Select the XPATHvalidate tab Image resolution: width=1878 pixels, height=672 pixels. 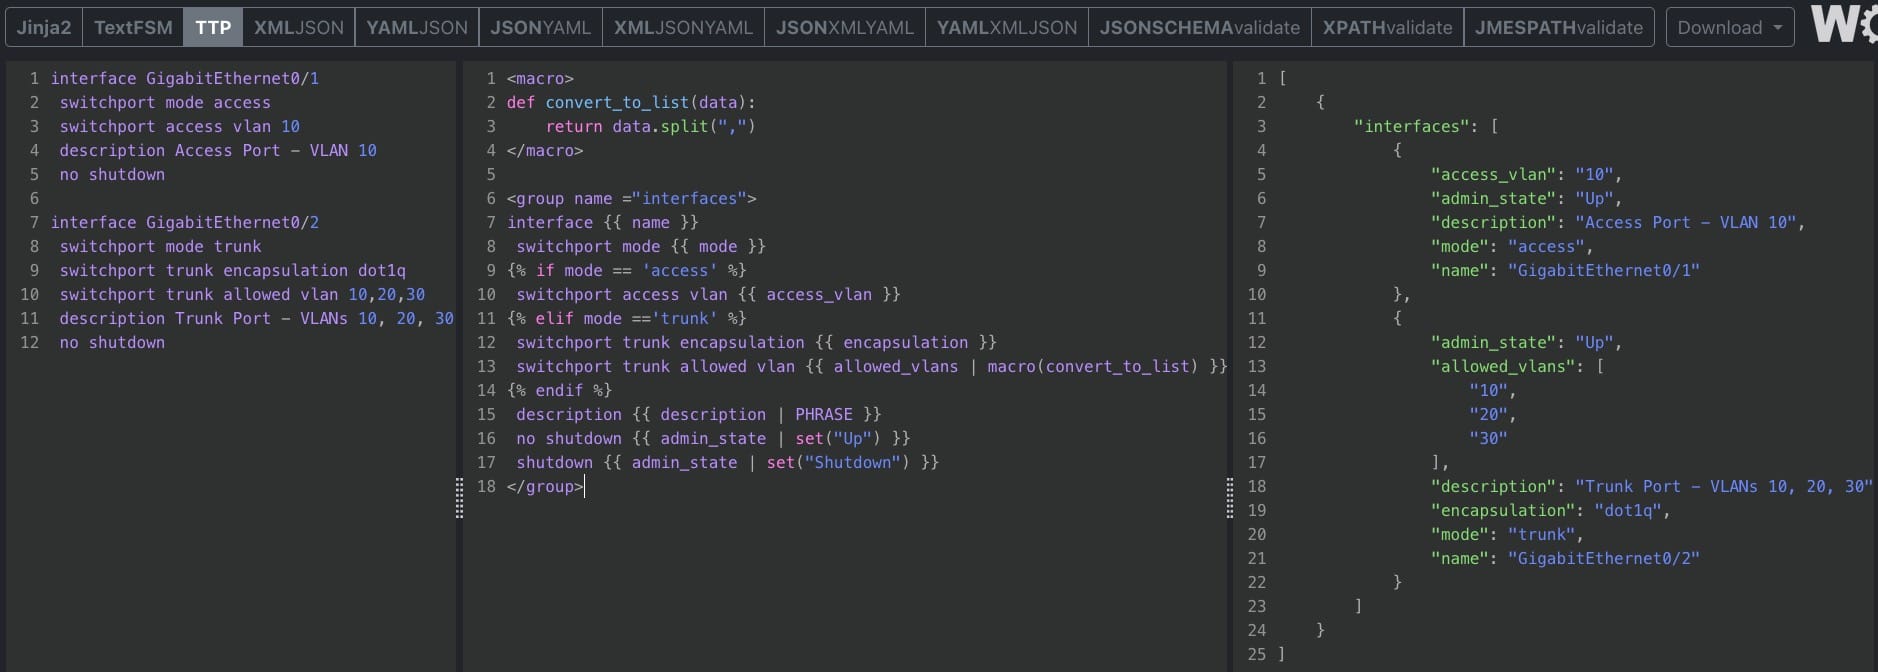pyautogui.click(x=1388, y=28)
